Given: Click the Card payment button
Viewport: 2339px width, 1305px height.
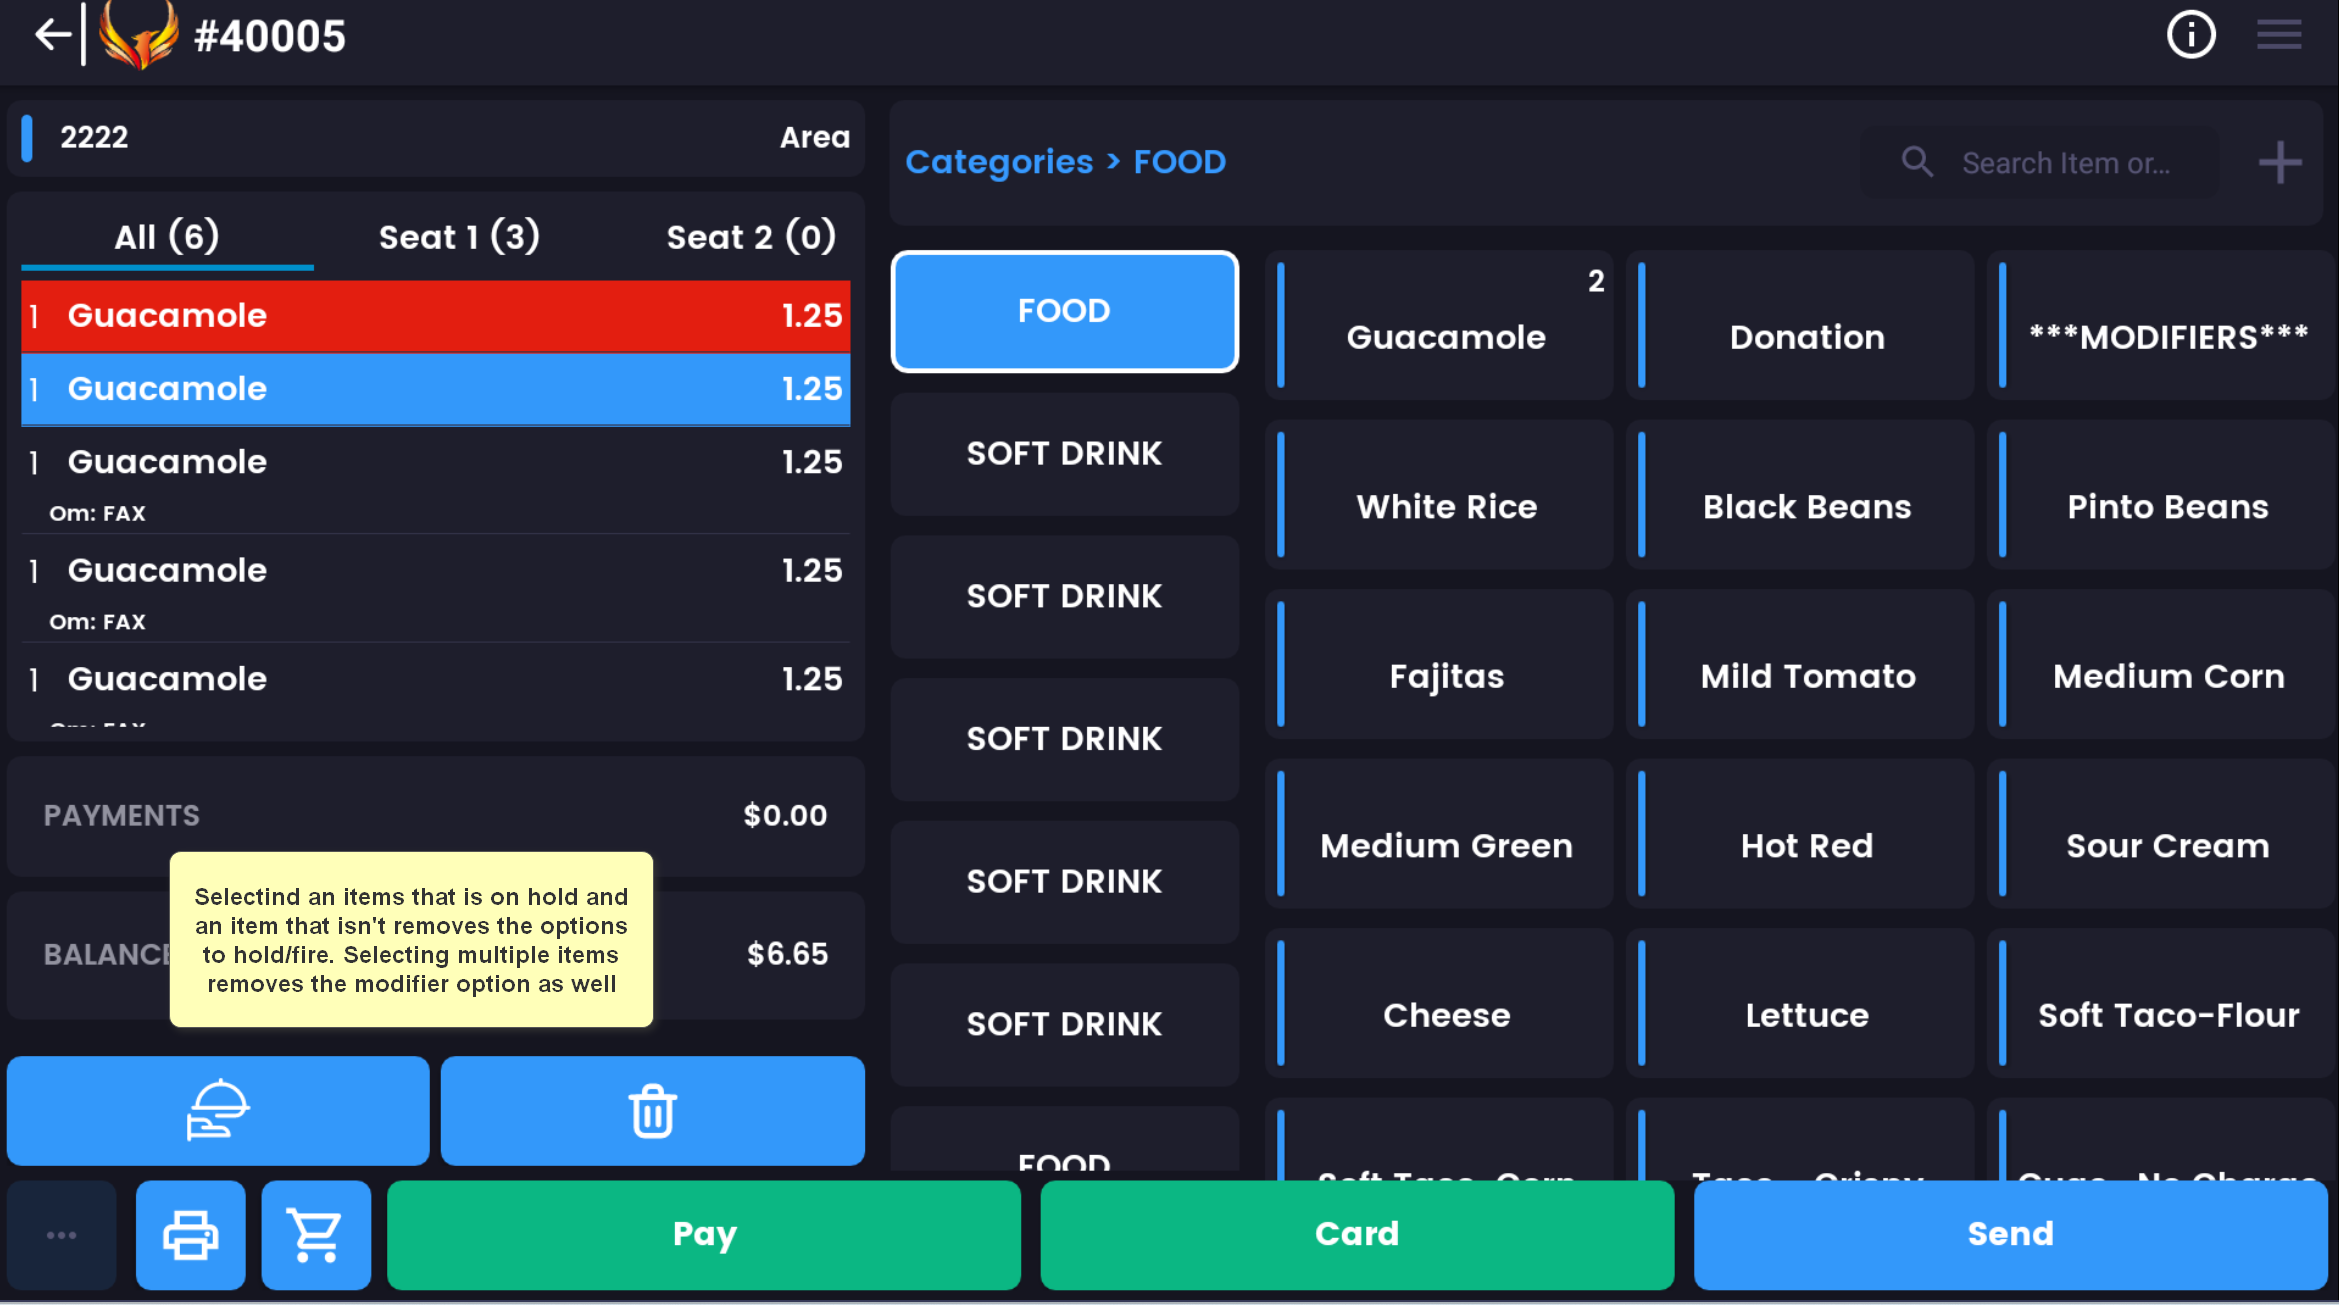Looking at the screenshot, I should coord(1356,1235).
